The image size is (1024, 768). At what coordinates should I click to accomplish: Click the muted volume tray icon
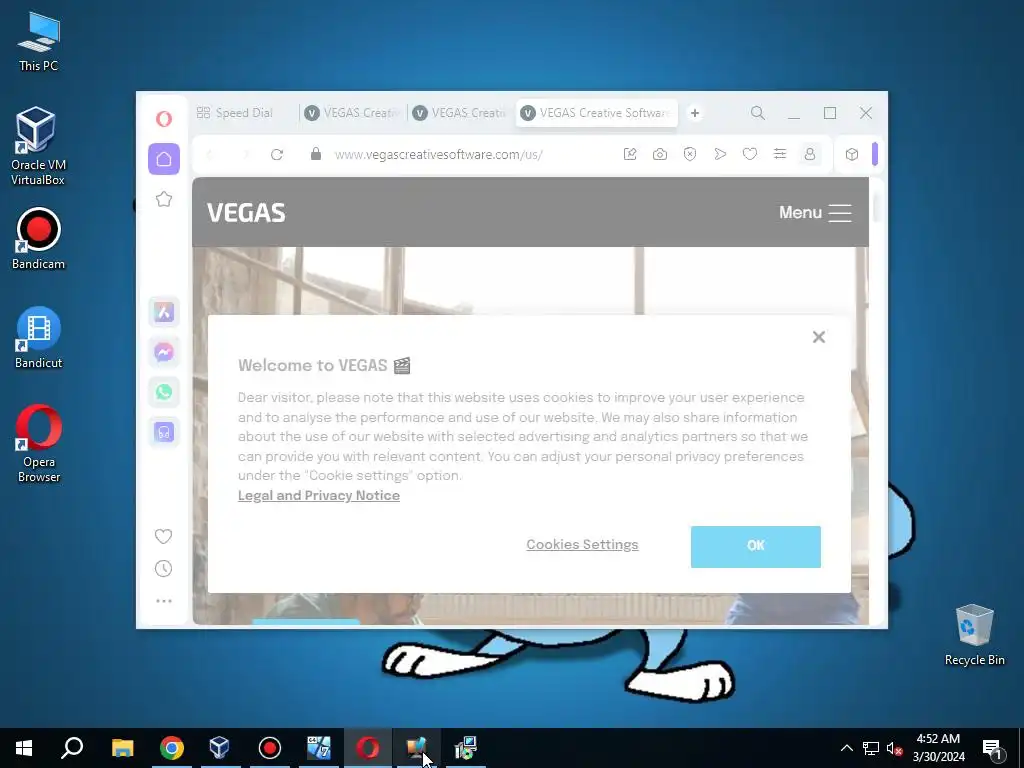click(x=895, y=748)
